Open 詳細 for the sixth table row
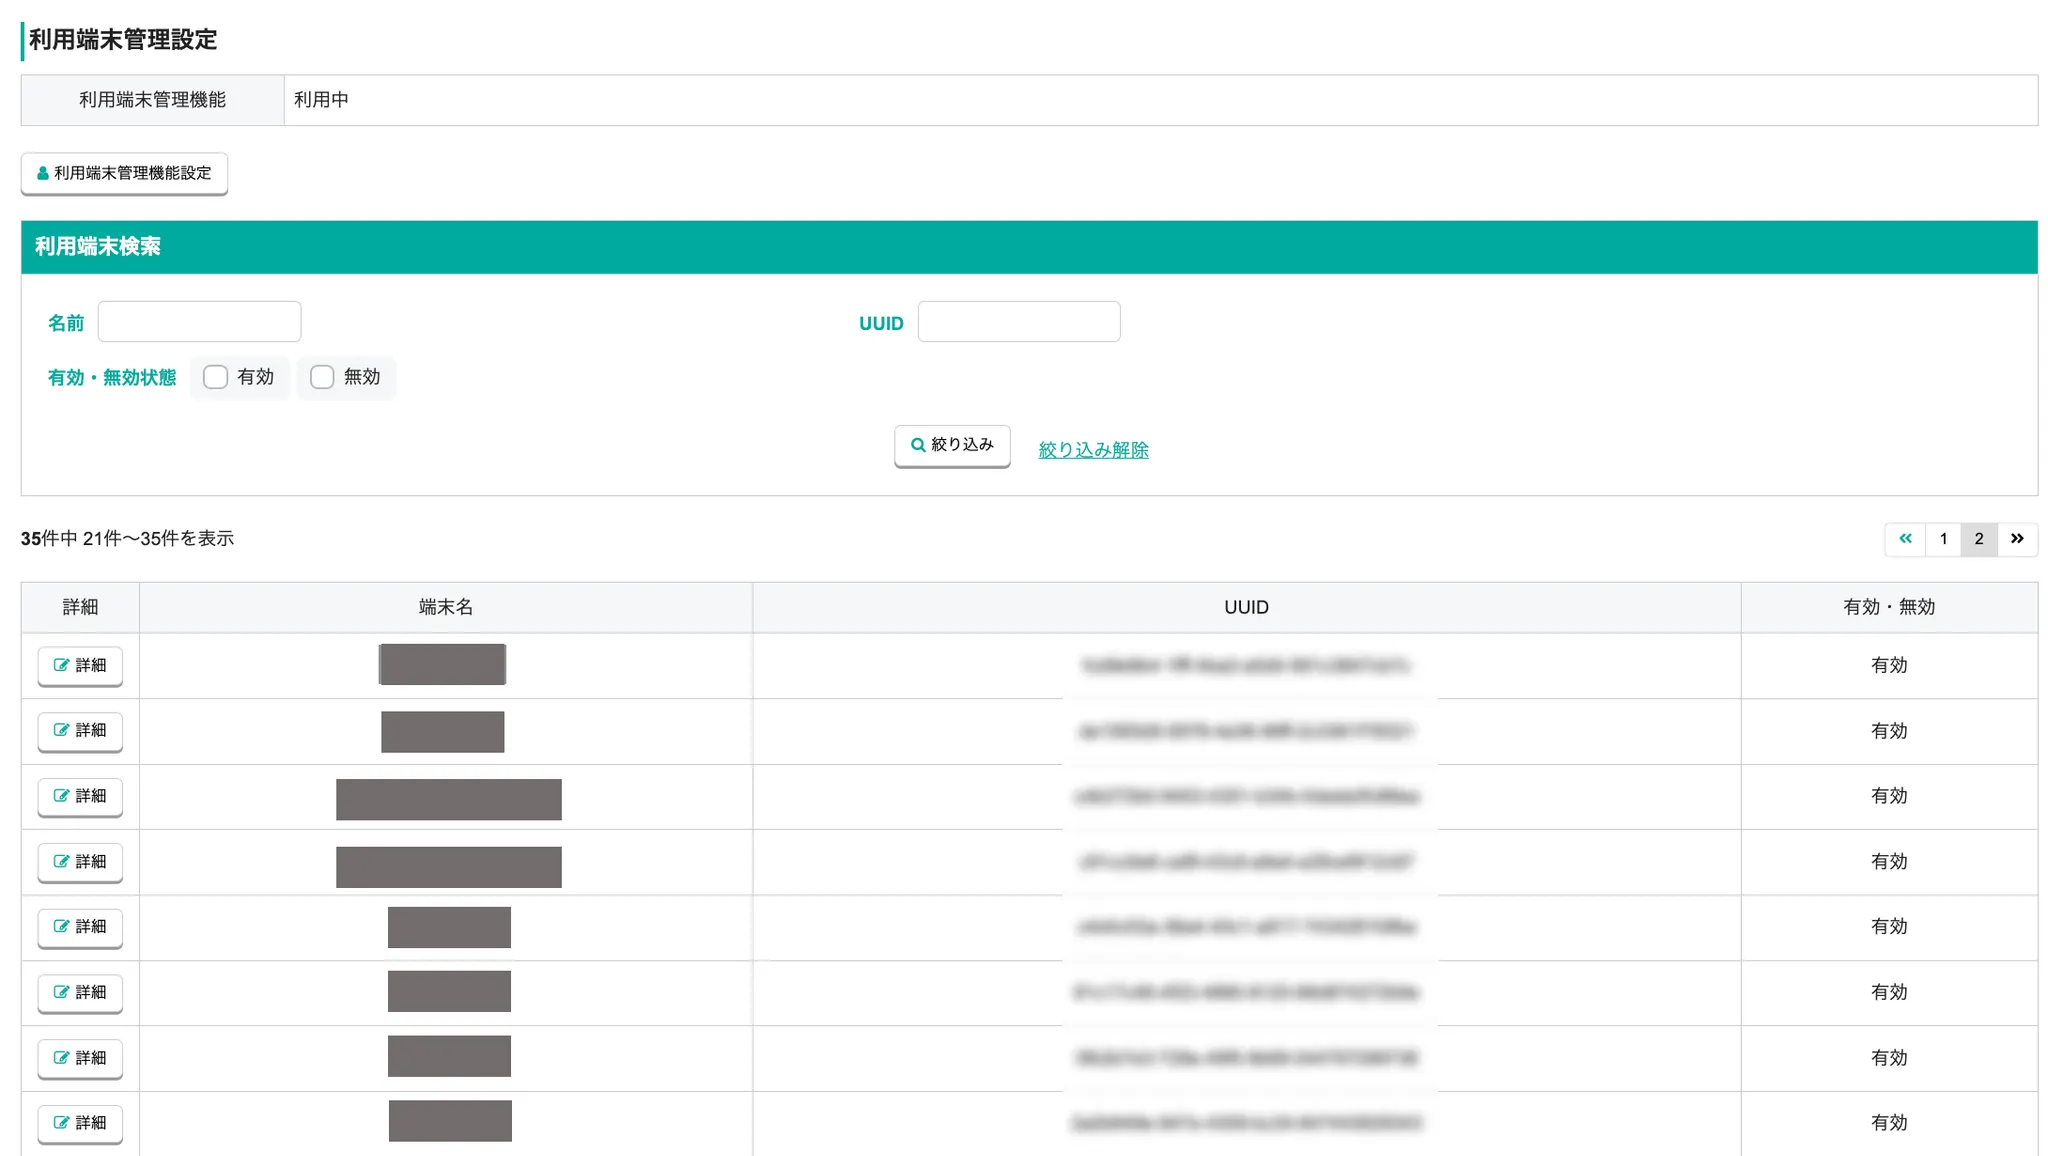Viewport: 2048px width, 1156px height. (80, 993)
